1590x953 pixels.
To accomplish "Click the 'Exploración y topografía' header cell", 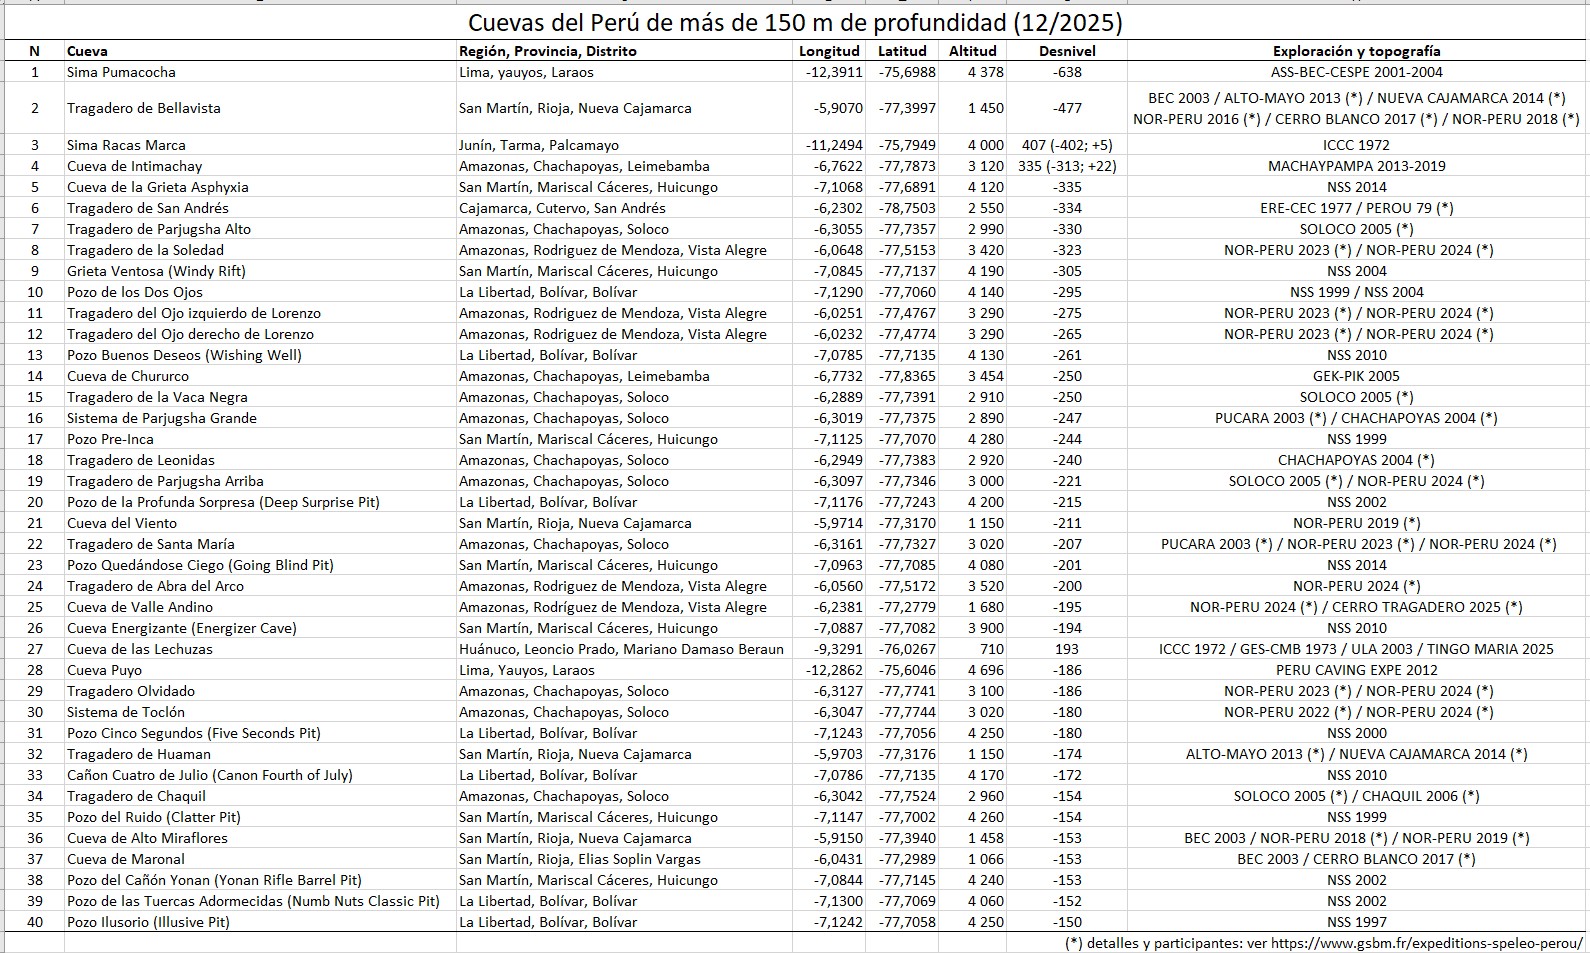I will click(1356, 51).
